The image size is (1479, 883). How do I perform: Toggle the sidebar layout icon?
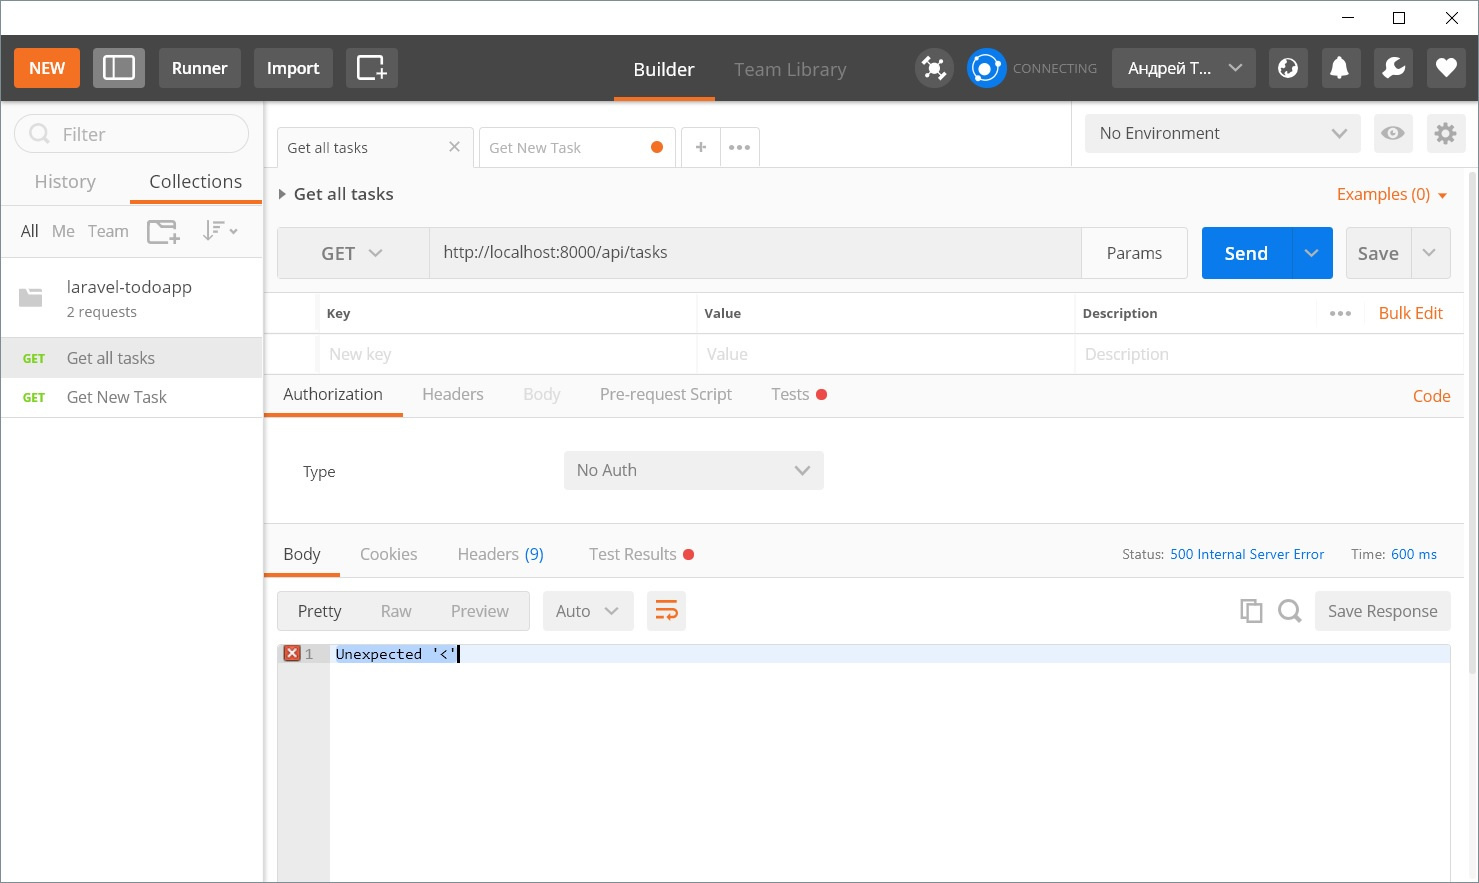pos(119,68)
